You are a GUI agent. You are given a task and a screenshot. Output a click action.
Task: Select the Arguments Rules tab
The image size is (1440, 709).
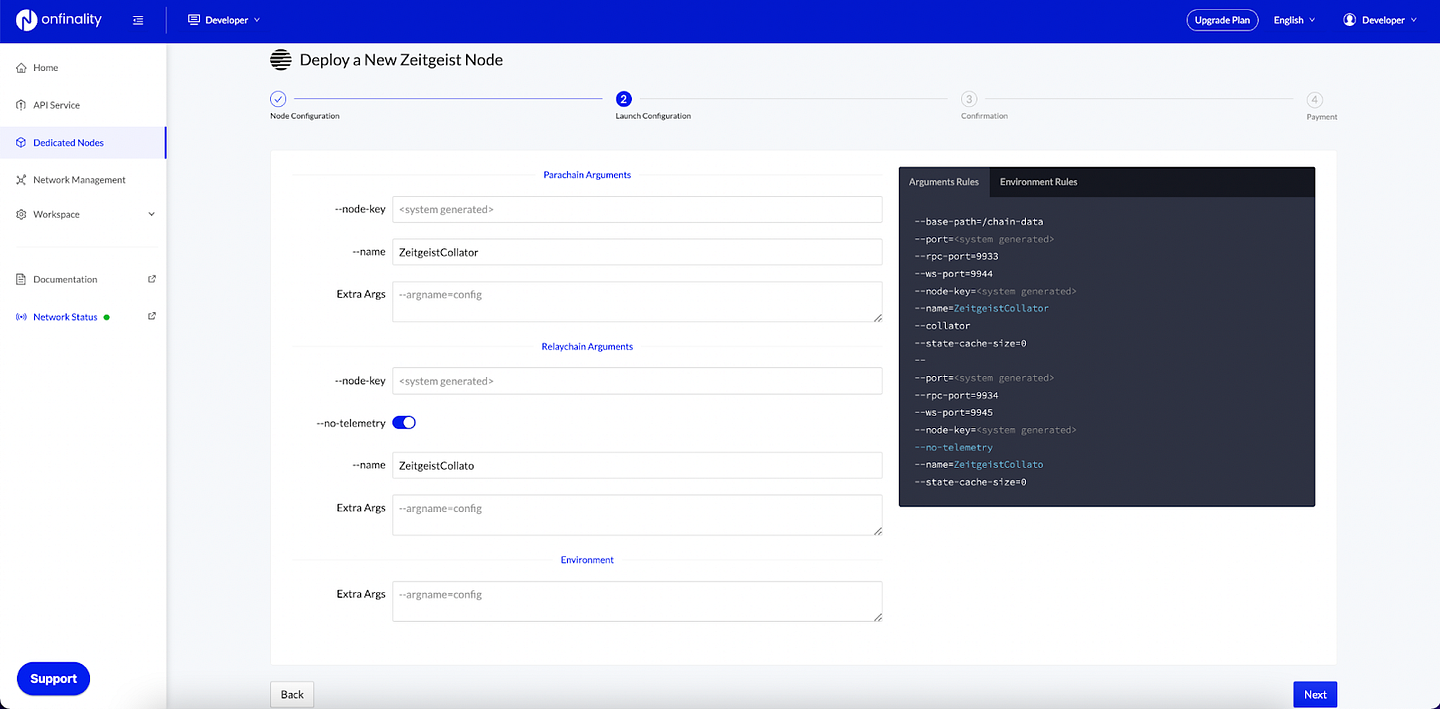pyautogui.click(x=944, y=182)
